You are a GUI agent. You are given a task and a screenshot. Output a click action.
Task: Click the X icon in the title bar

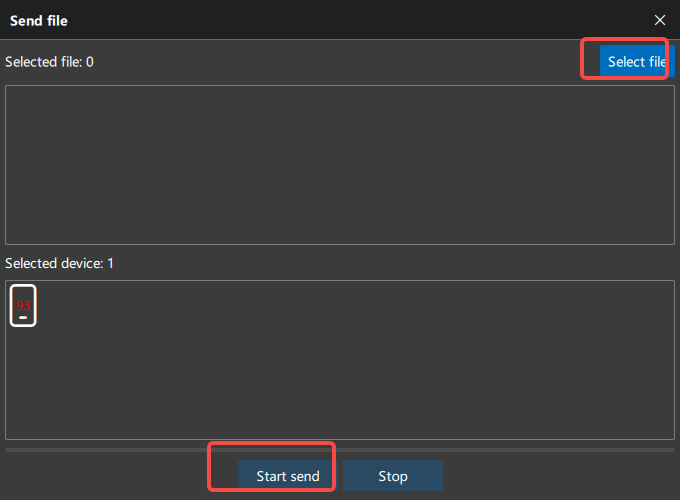[x=660, y=20]
